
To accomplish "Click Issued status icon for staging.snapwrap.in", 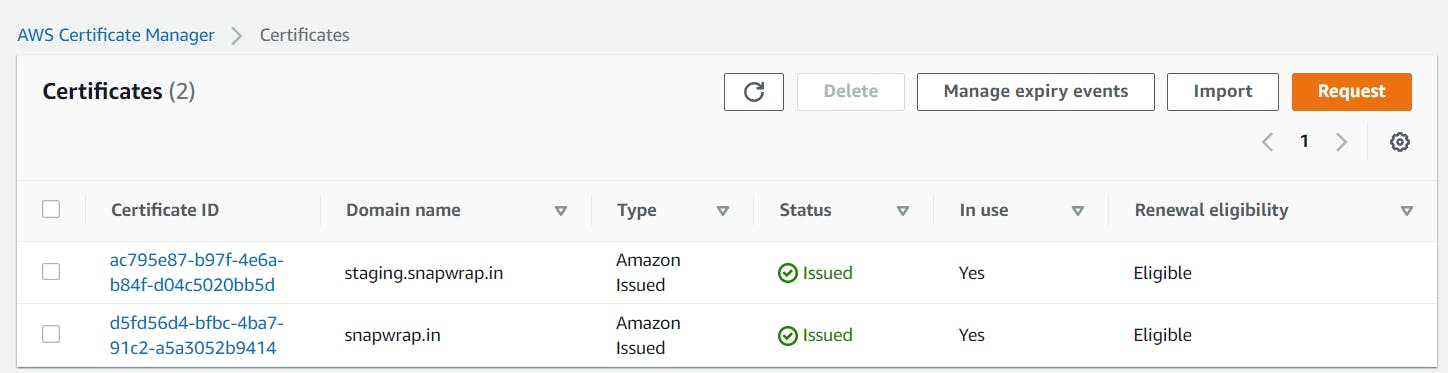I will tap(788, 273).
